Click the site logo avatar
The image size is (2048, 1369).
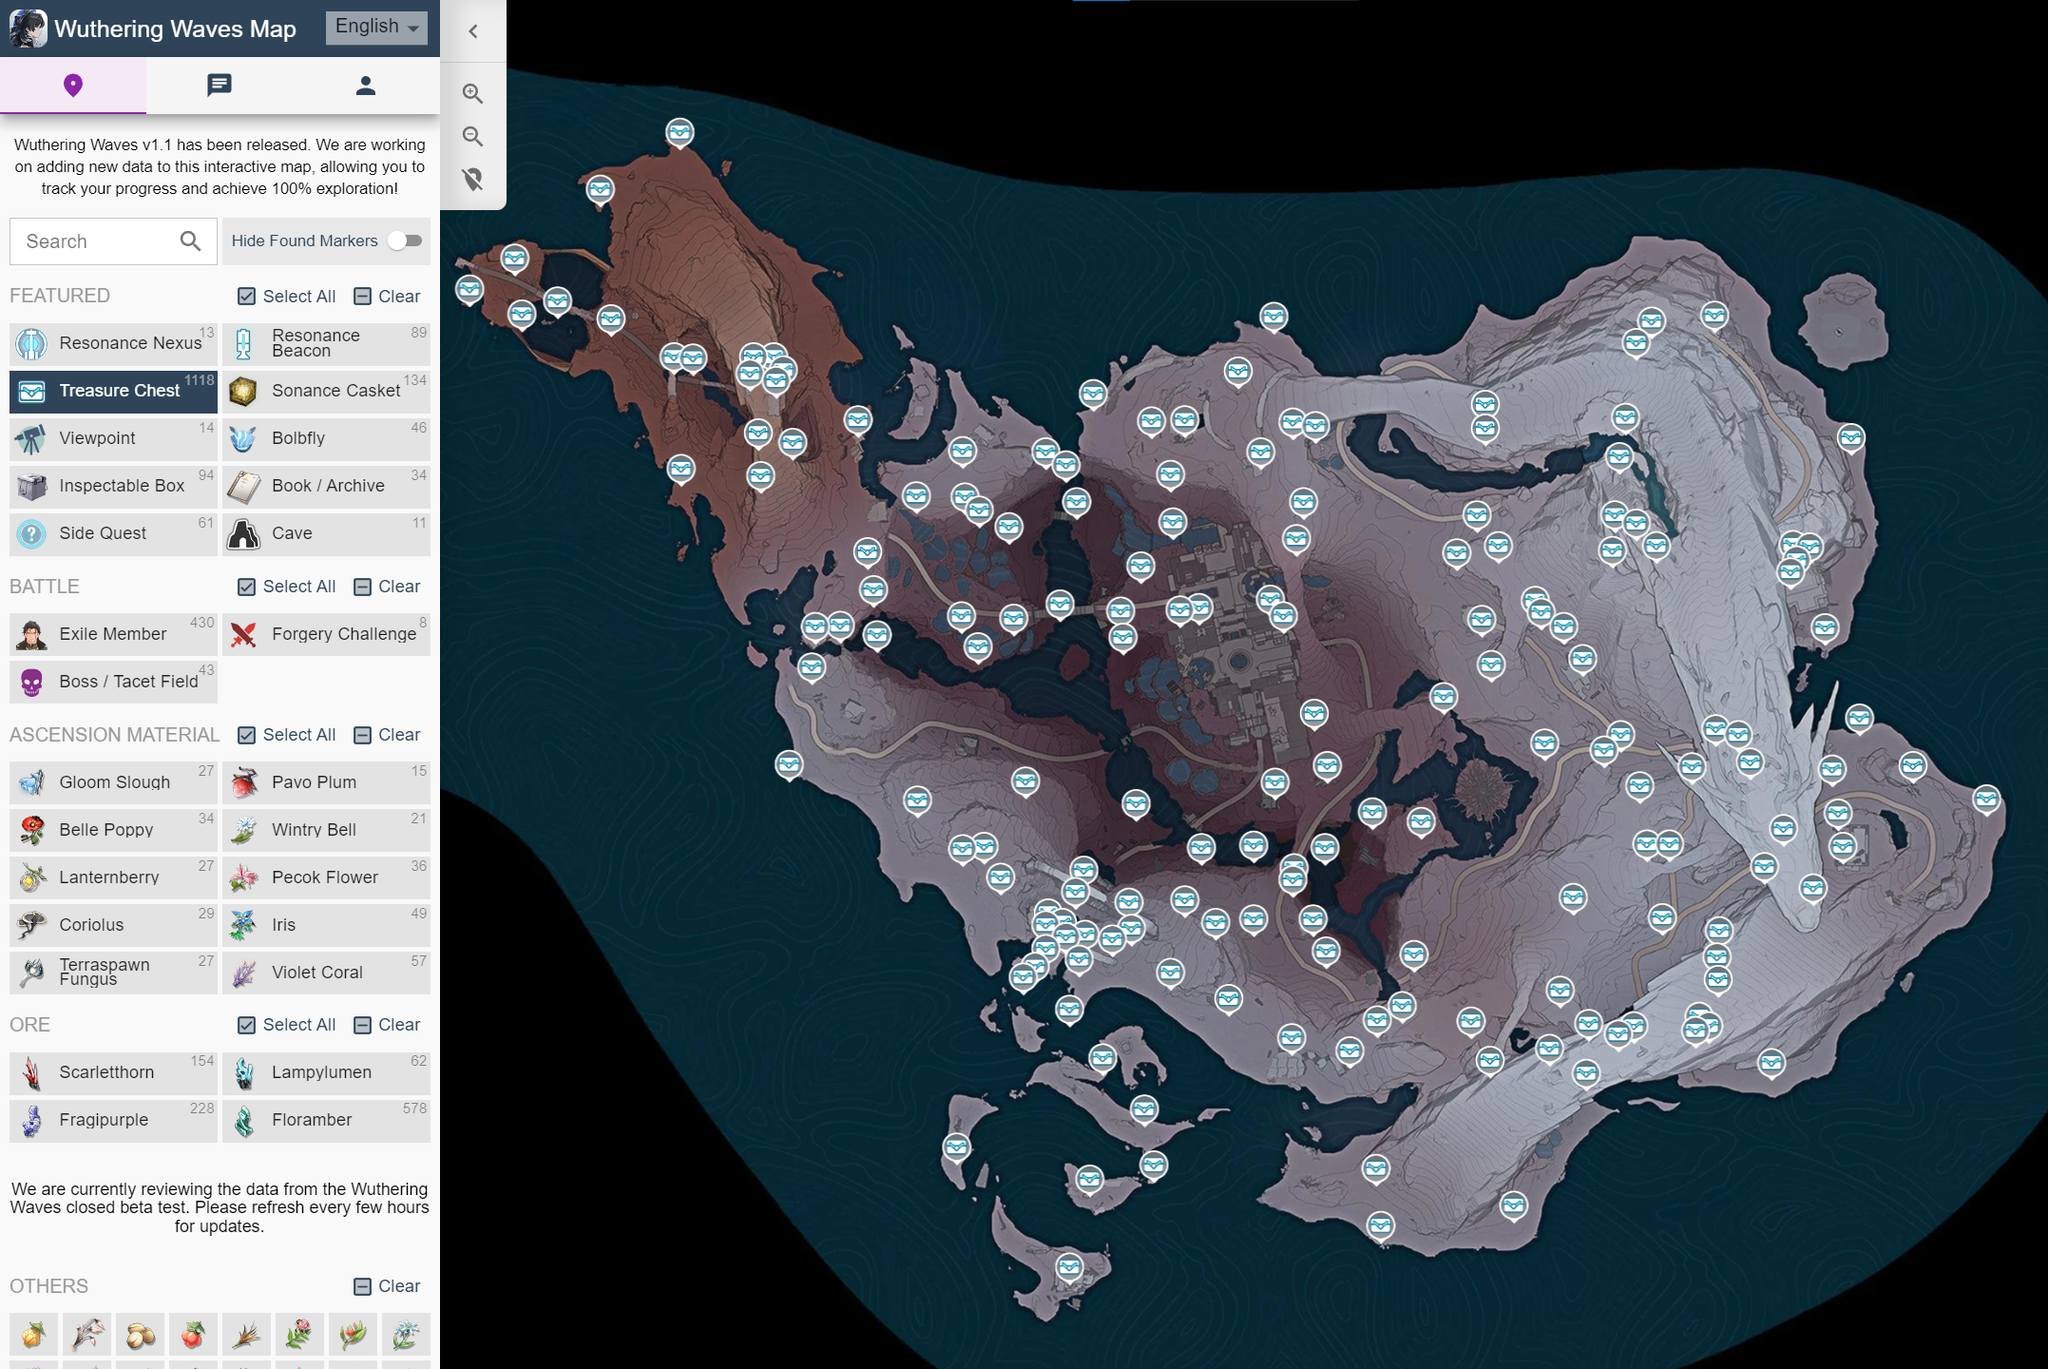coord(27,28)
